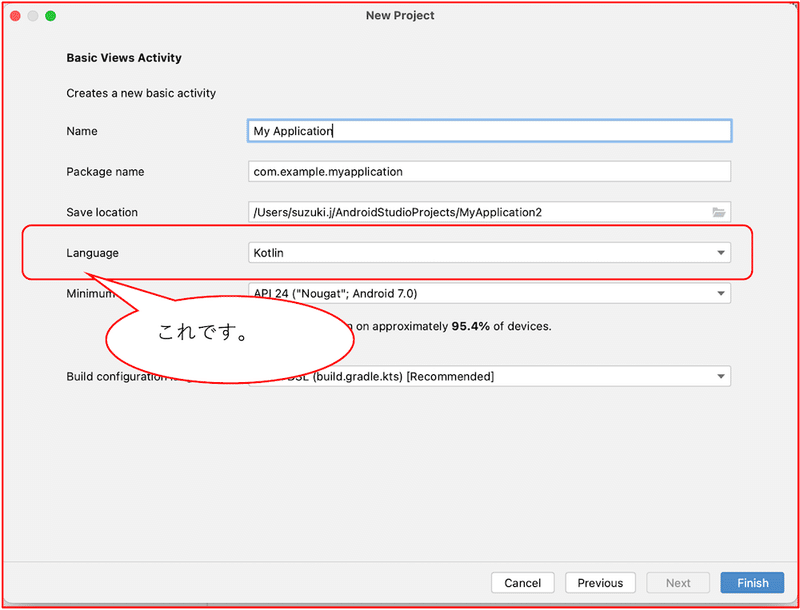Click the Name field containing My Application

489,131
